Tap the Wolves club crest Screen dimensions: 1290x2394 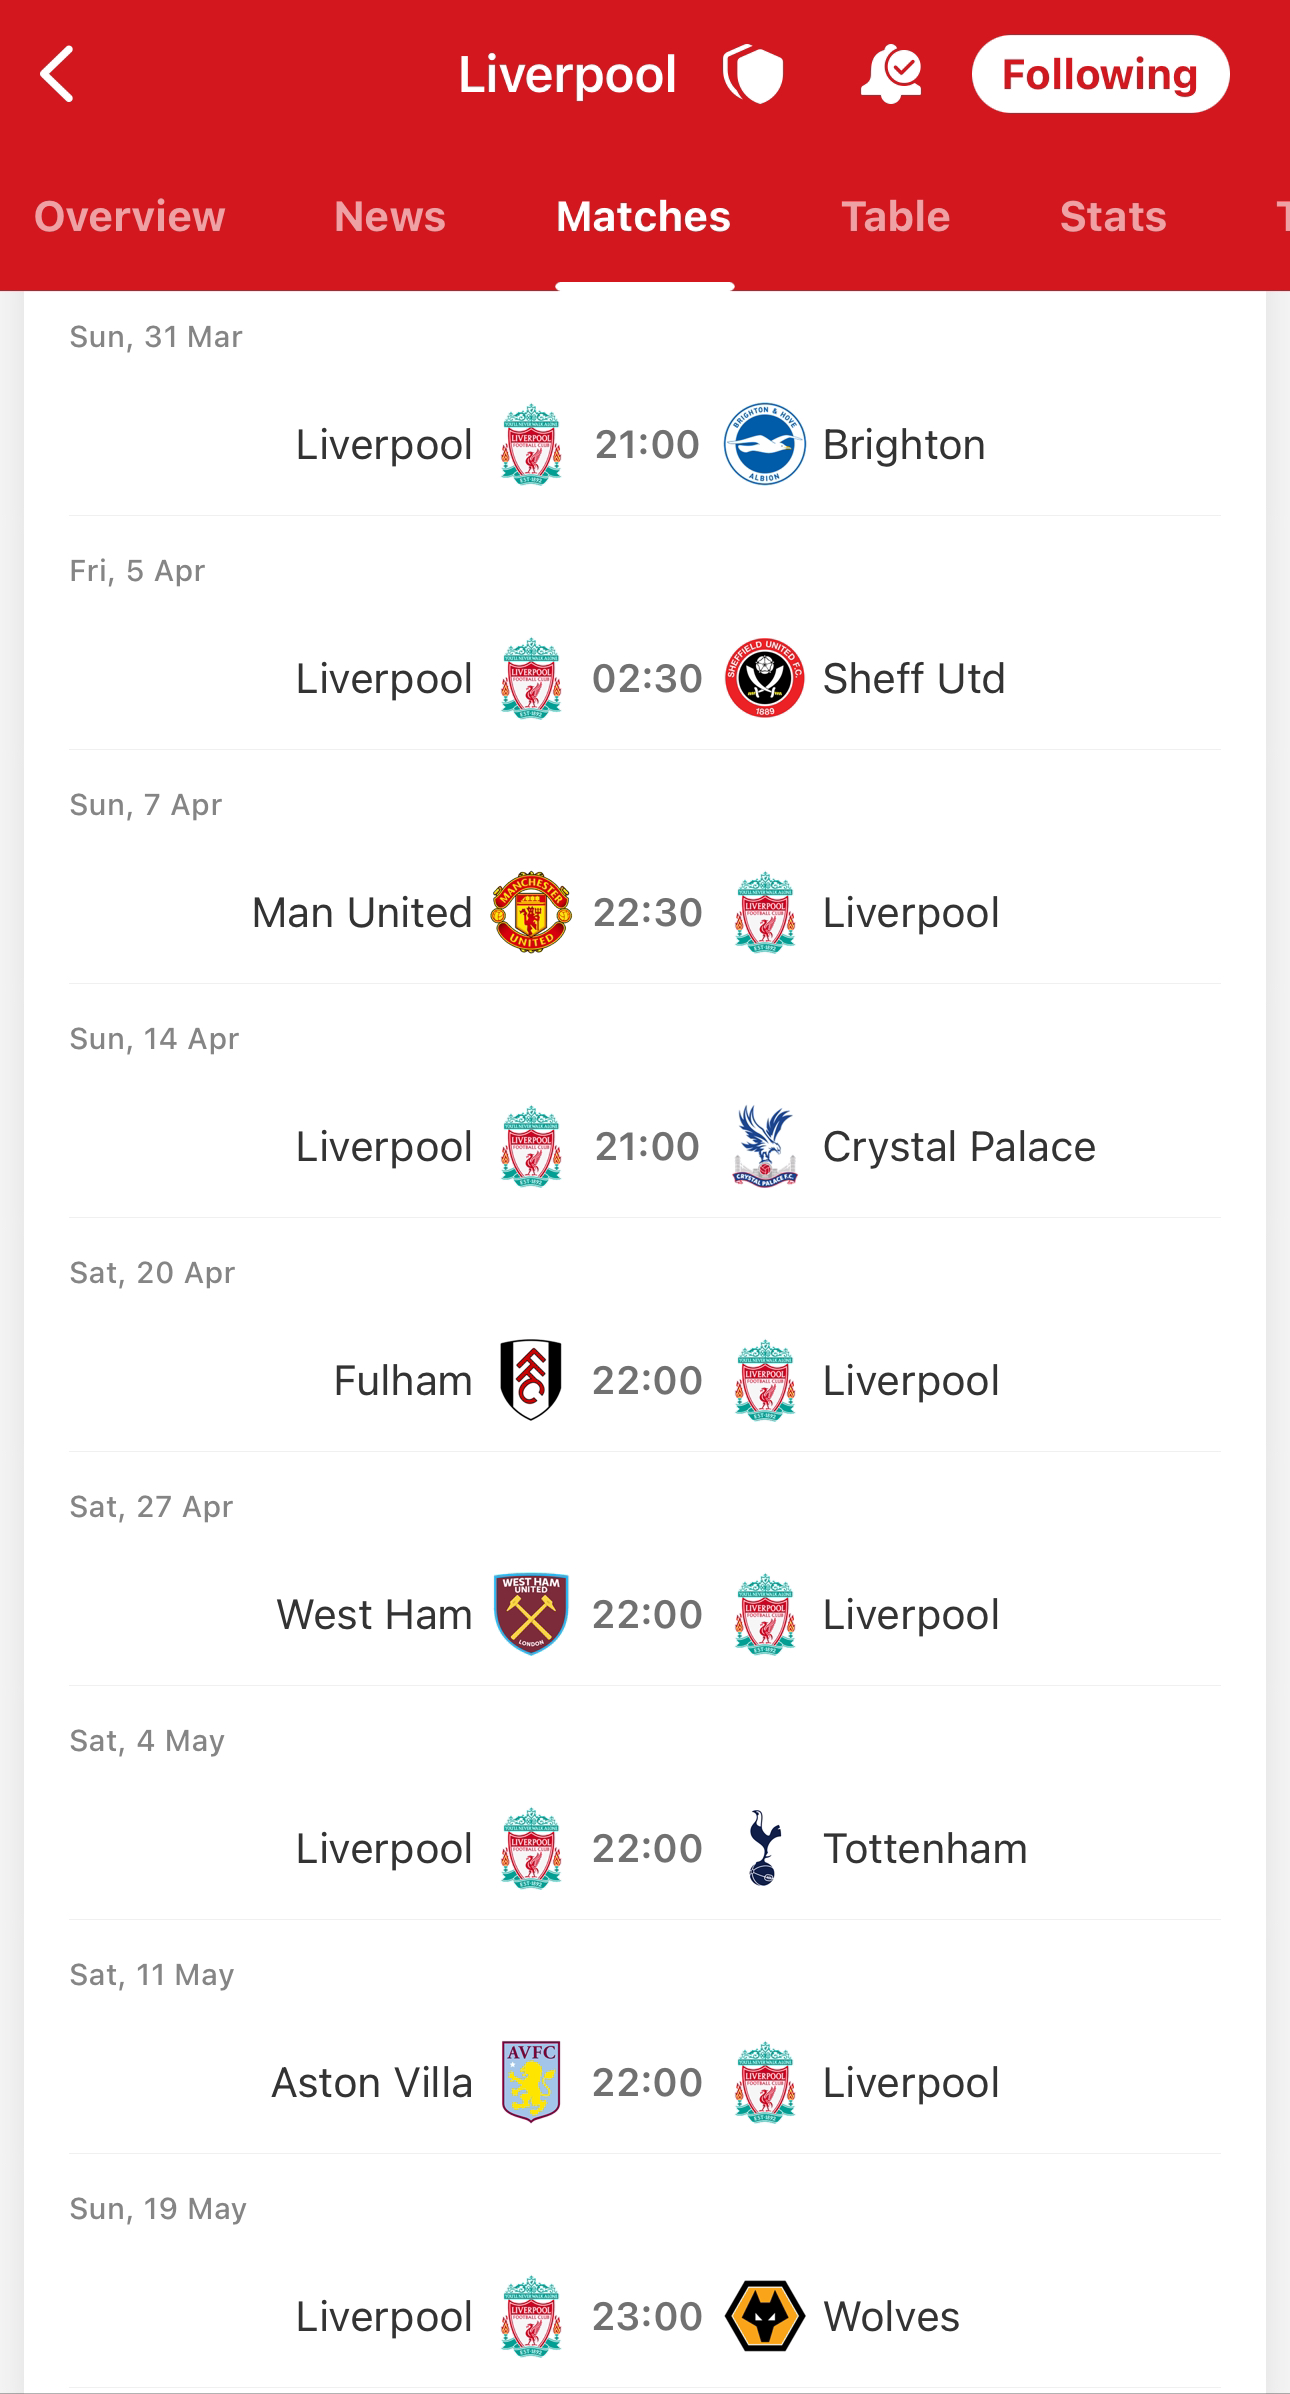[765, 2316]
